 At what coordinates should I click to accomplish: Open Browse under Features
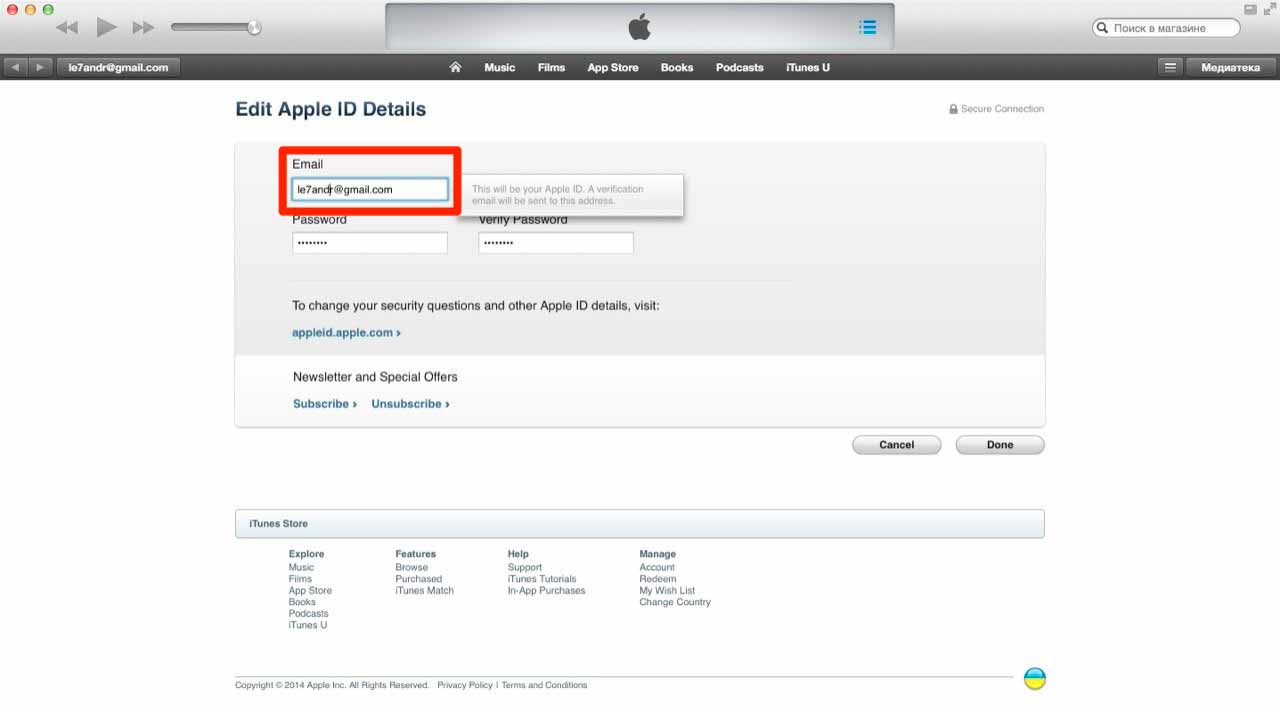pyautogui.click(x=411, y=567)
